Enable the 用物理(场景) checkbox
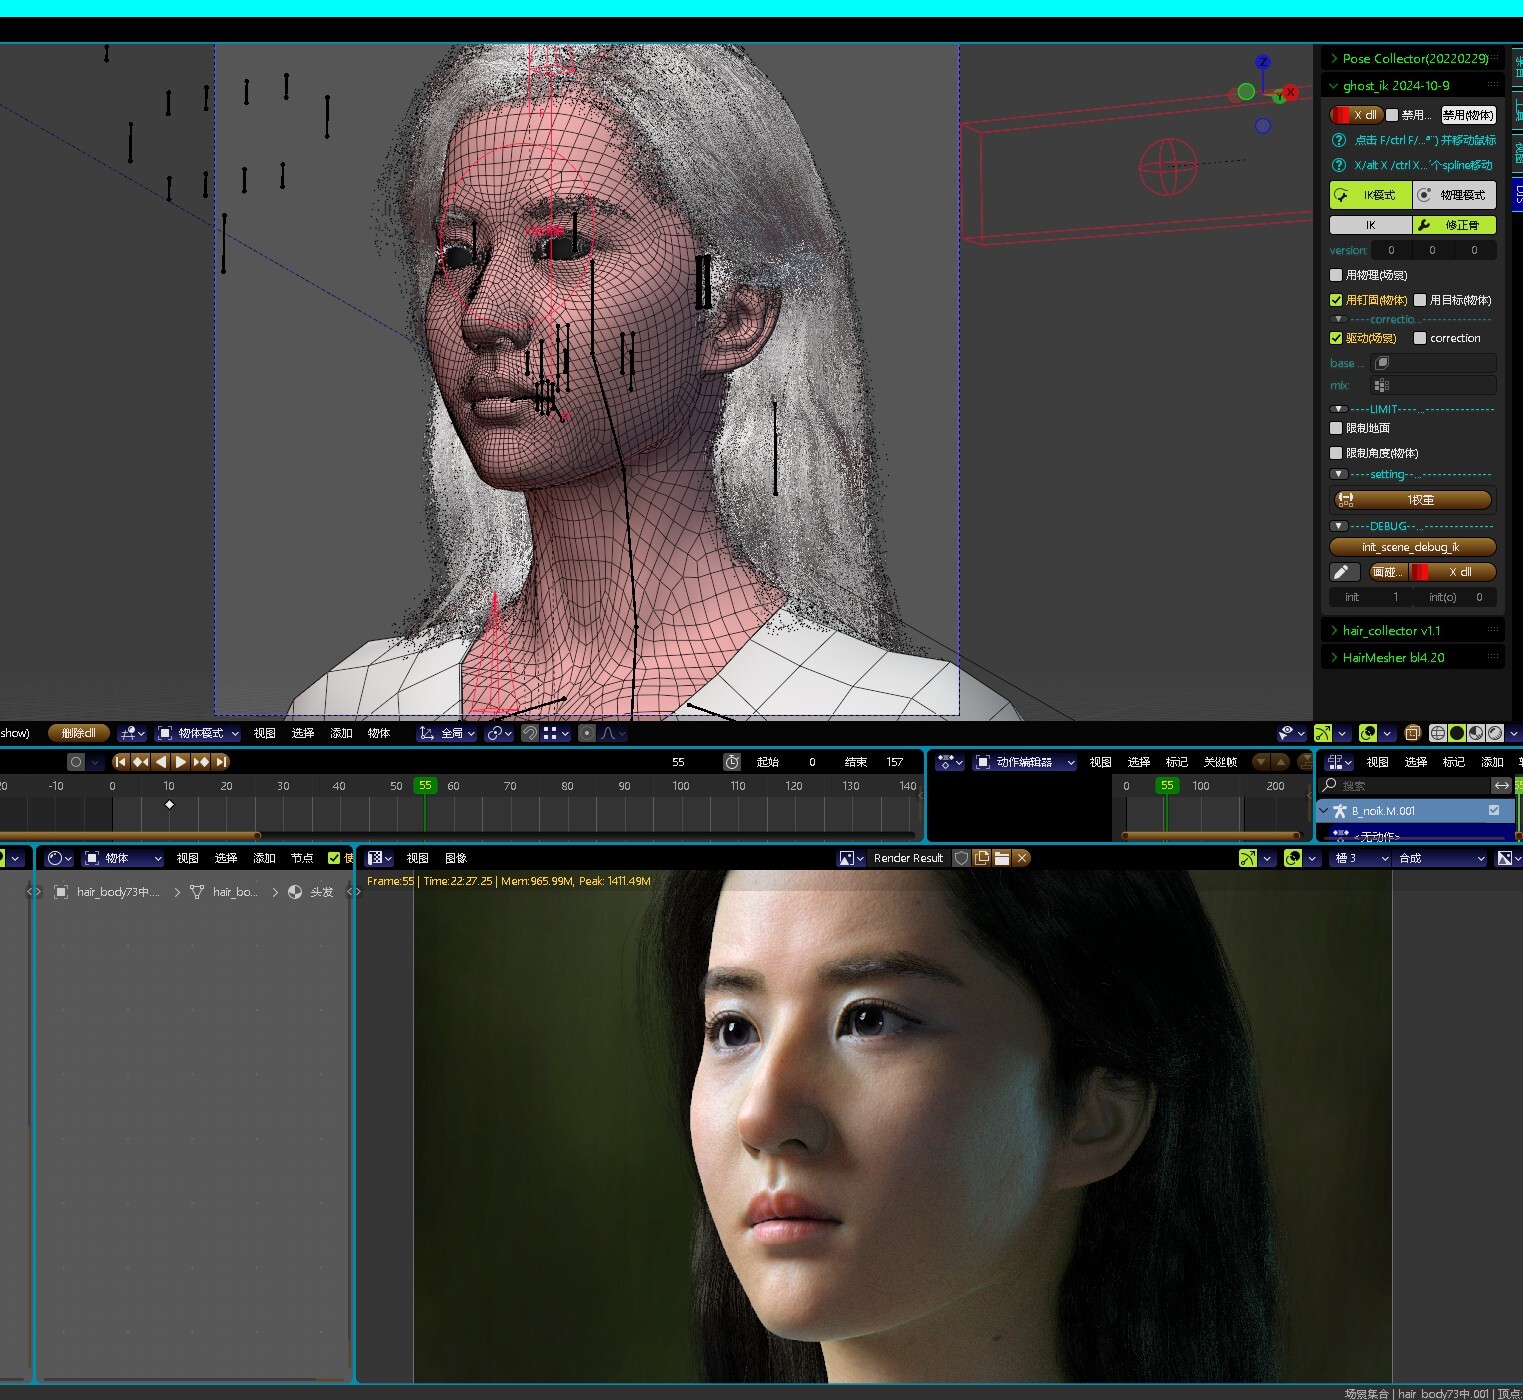 pyautogui.click(x=1336, y=275)
